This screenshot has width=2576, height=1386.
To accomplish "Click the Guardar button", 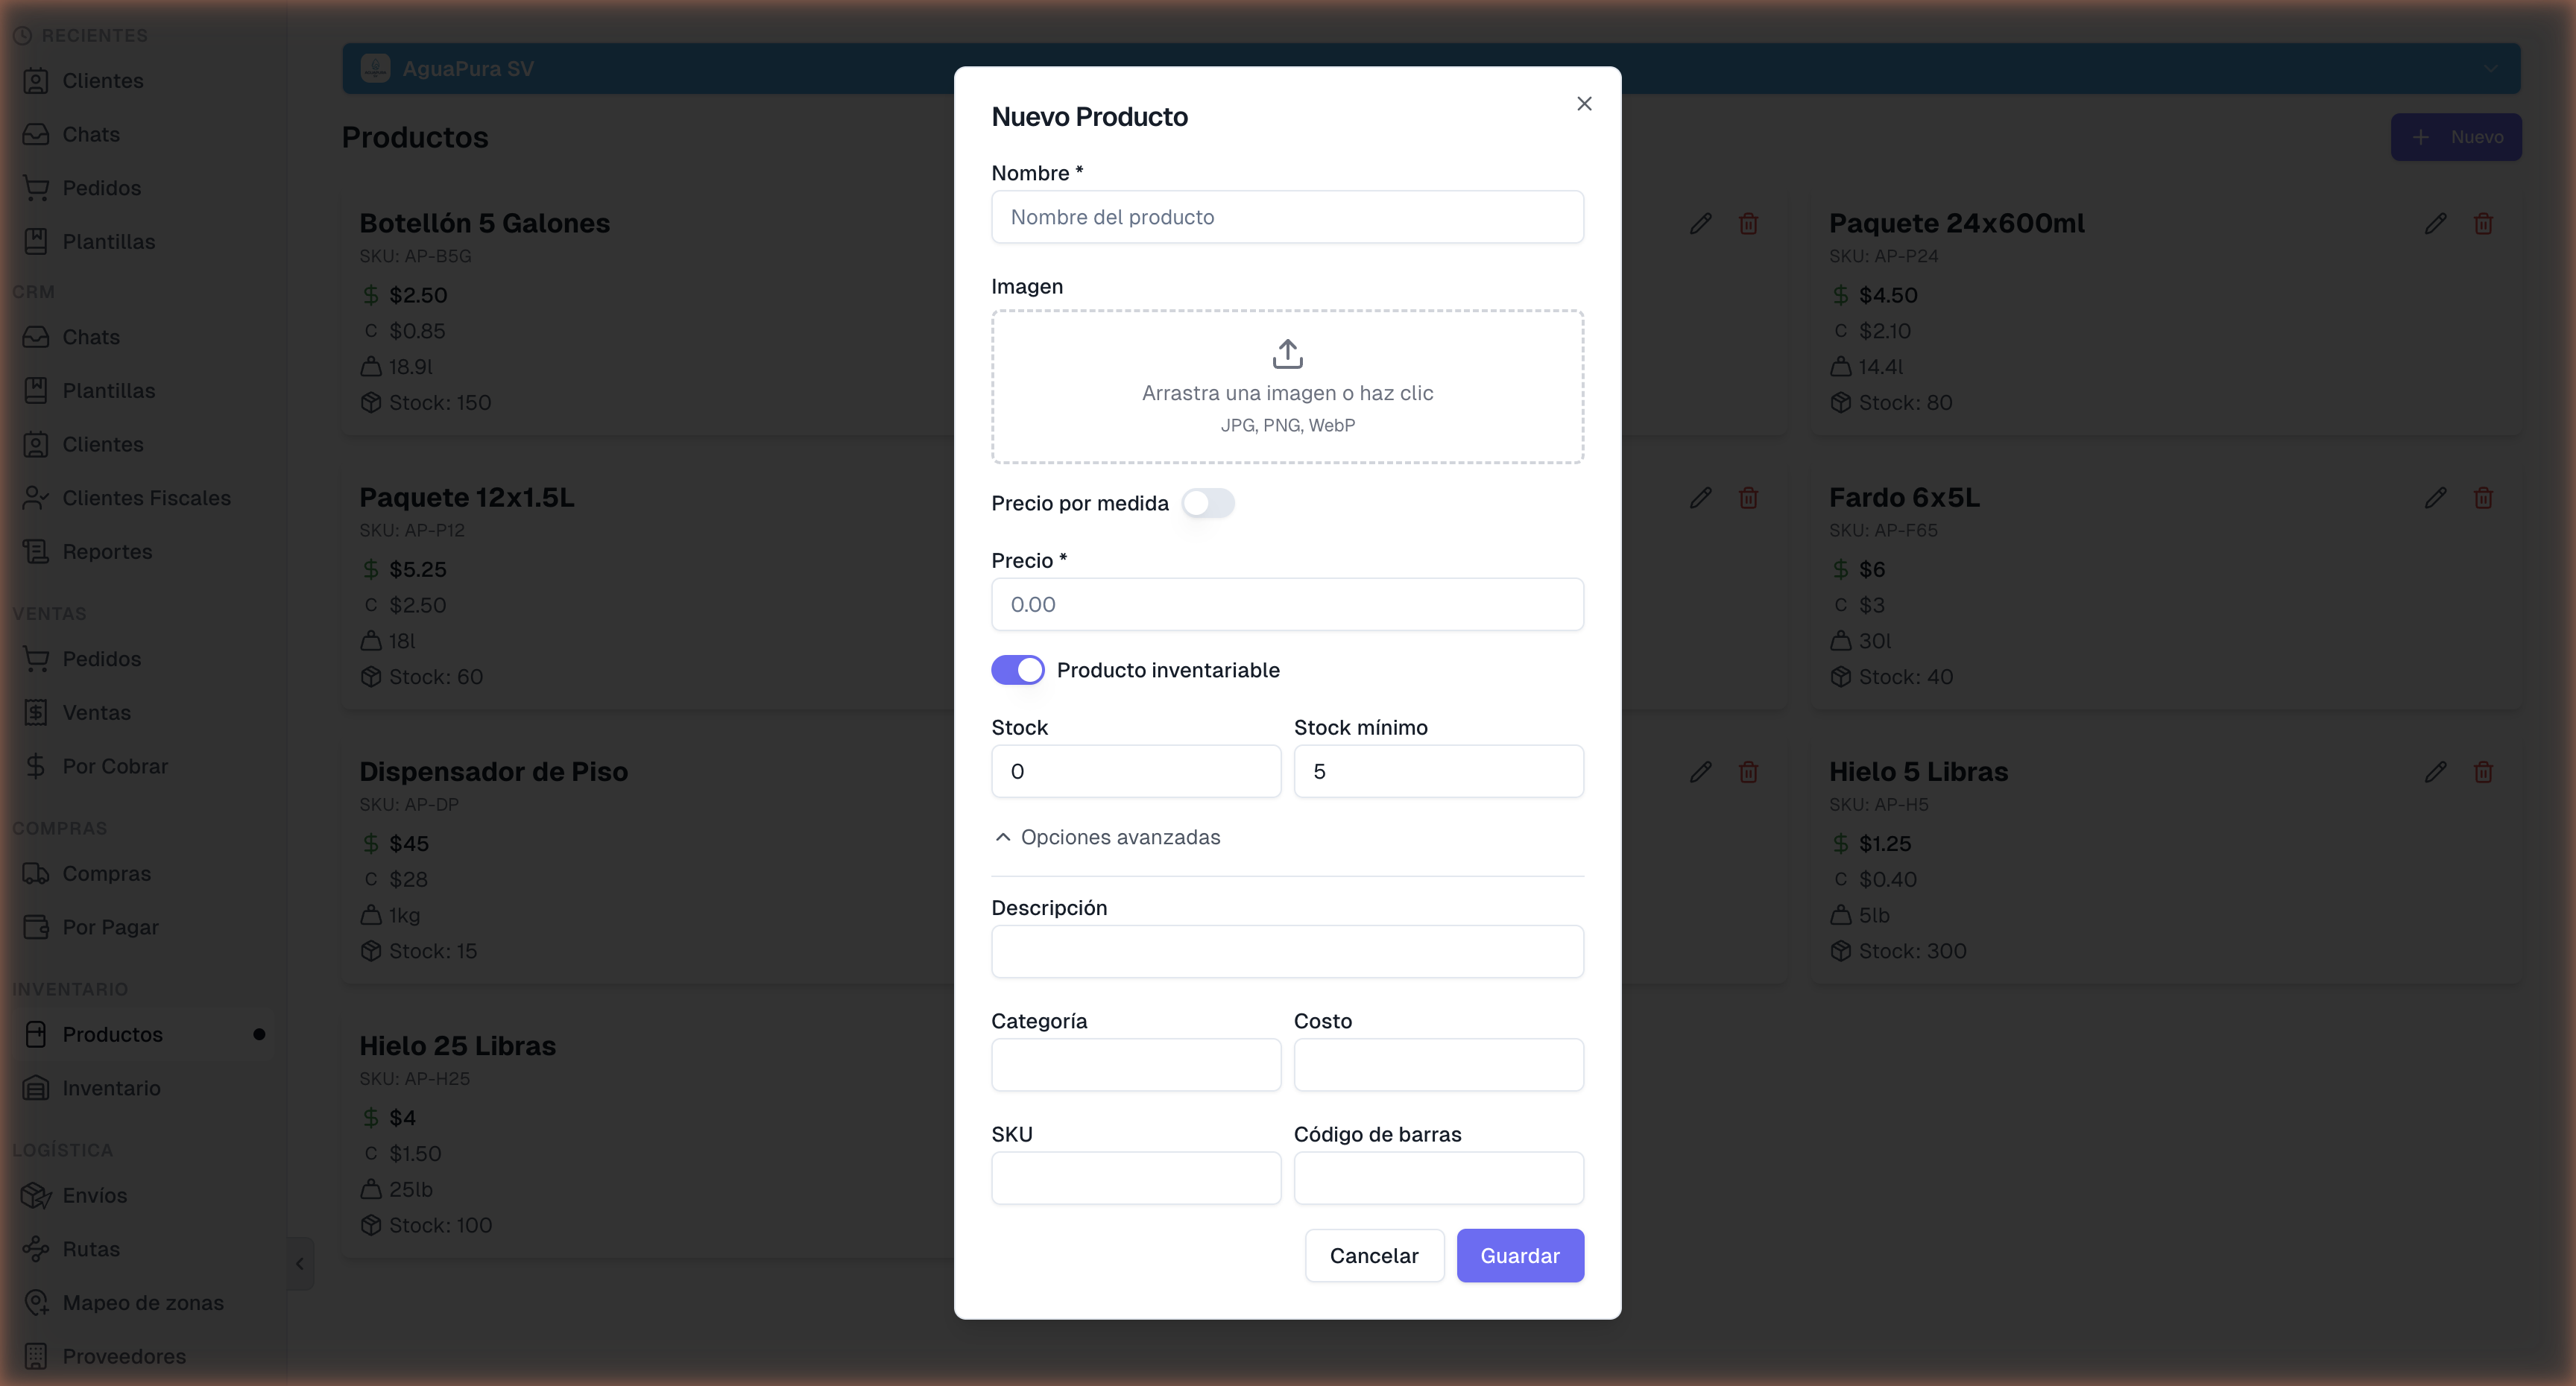I will [x=1519, y=1255].
